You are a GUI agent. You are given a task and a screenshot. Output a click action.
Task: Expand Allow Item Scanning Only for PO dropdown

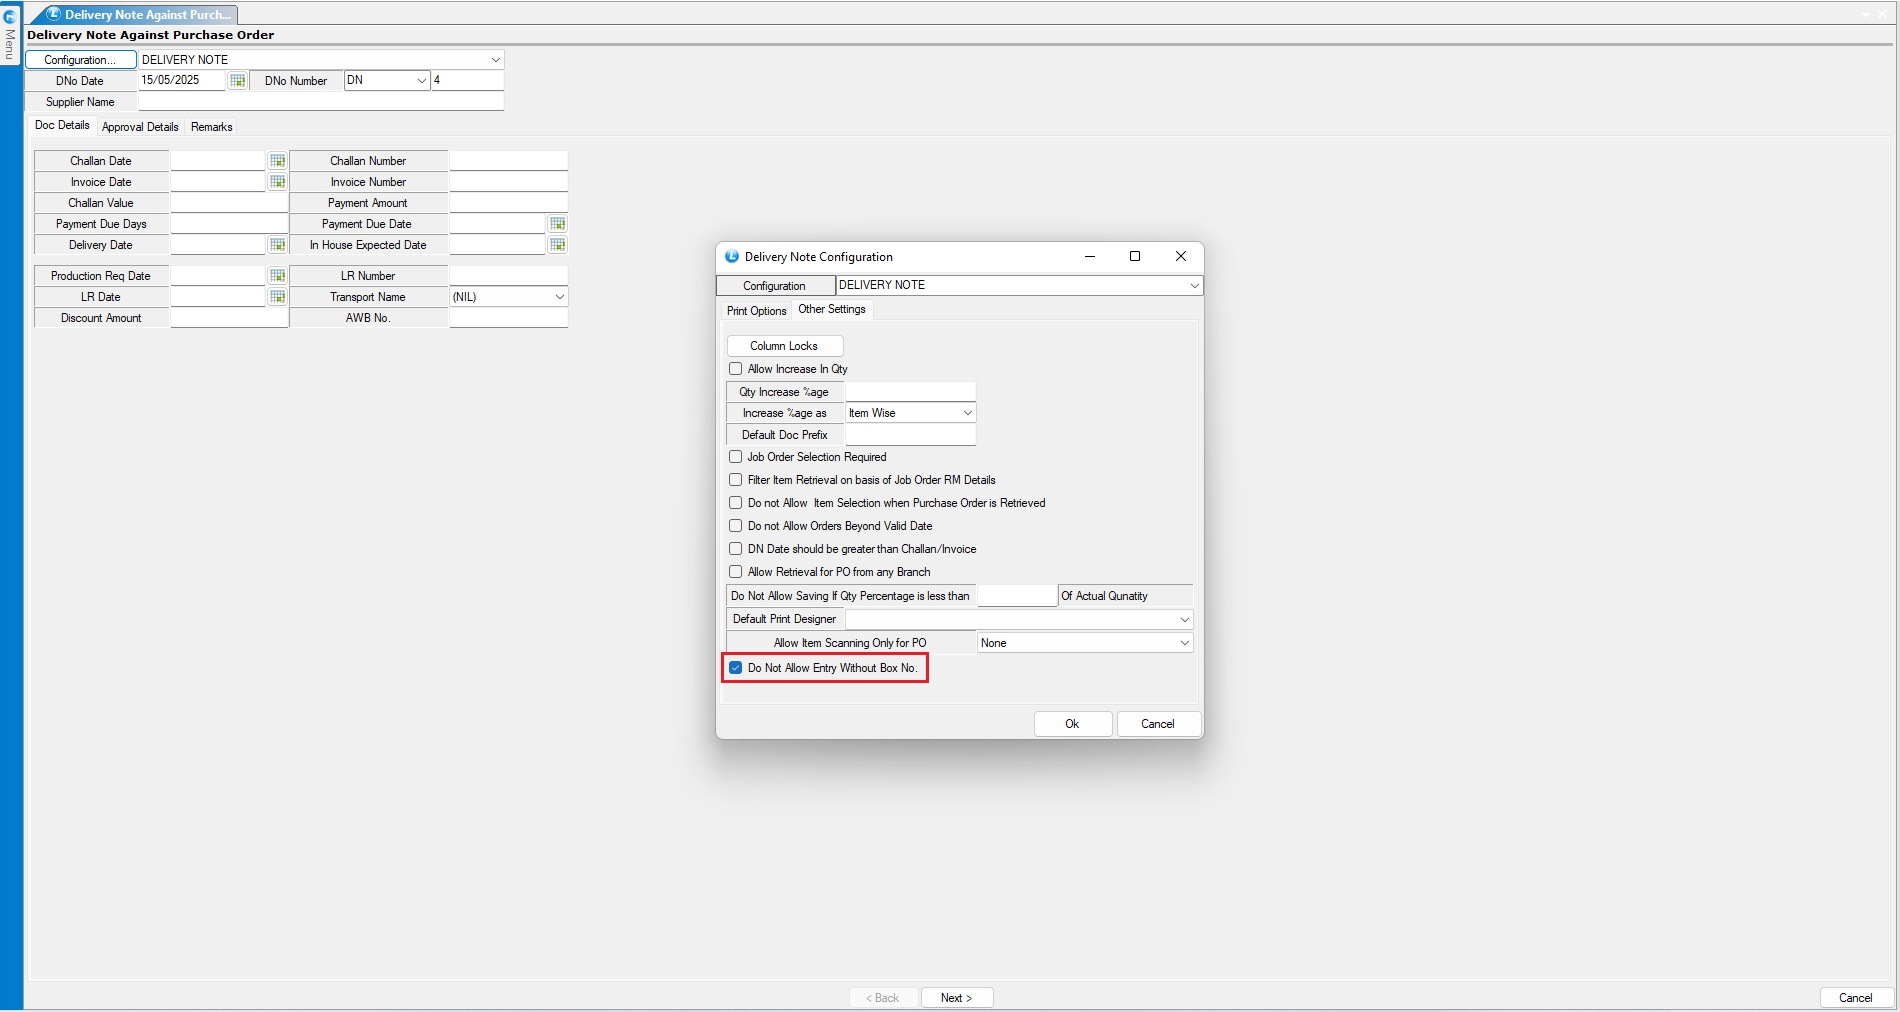(1184, 643)
